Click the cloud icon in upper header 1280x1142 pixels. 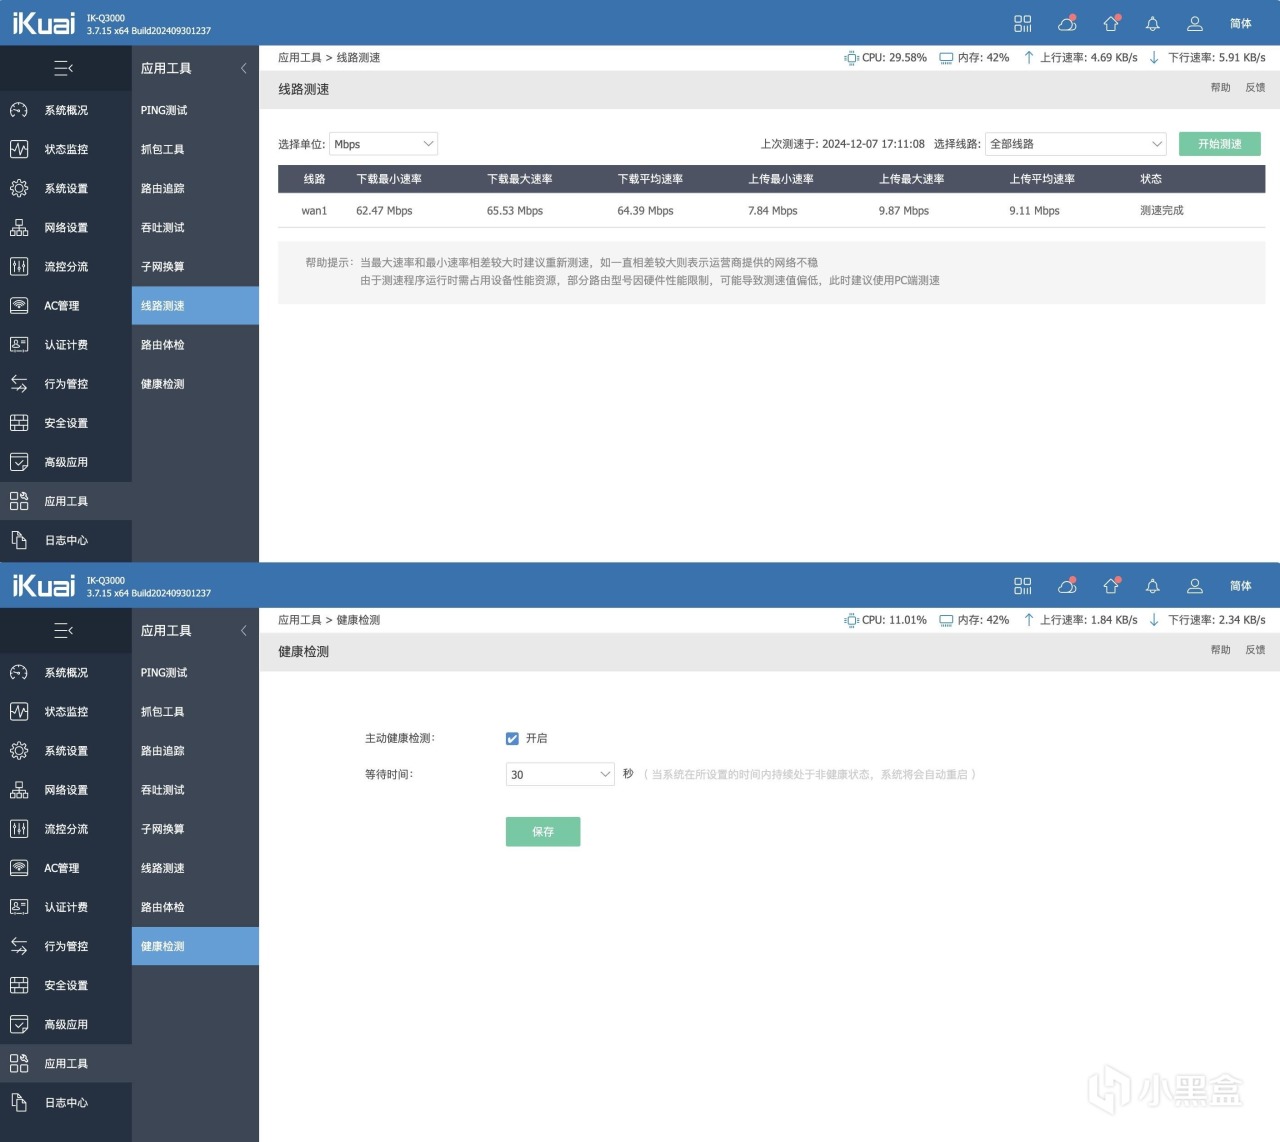pos(1067,23)
